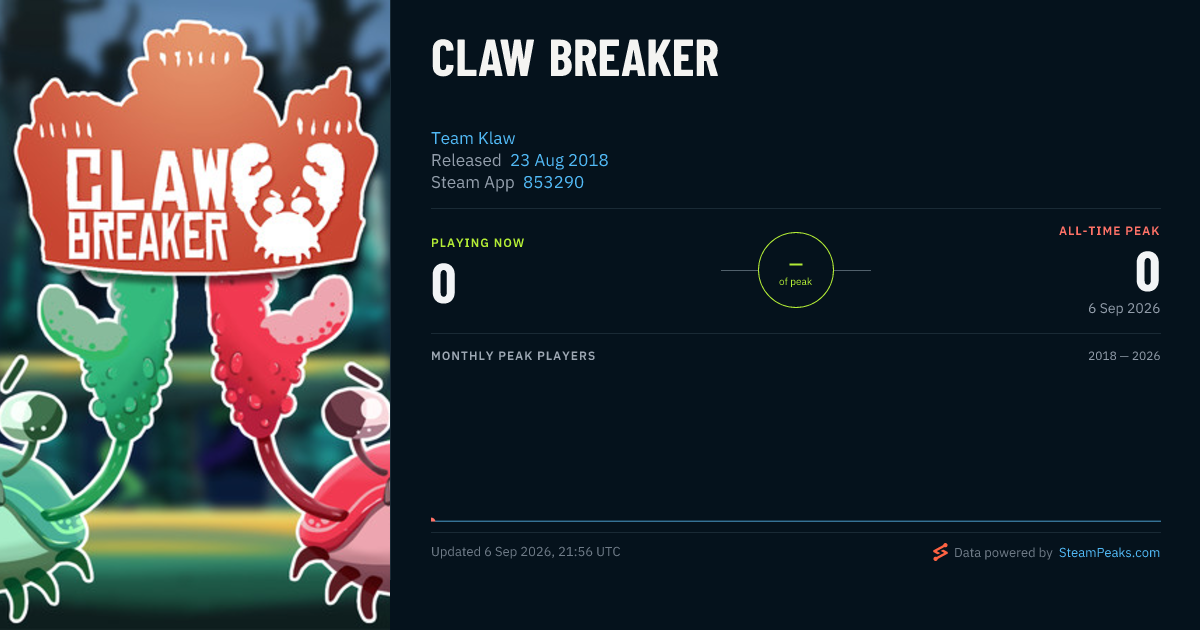Image resolution: width=1200 pixels, height=630 pixels.
Task: Click the 2018 — 2026 date range label
Action: (1124, 356)
